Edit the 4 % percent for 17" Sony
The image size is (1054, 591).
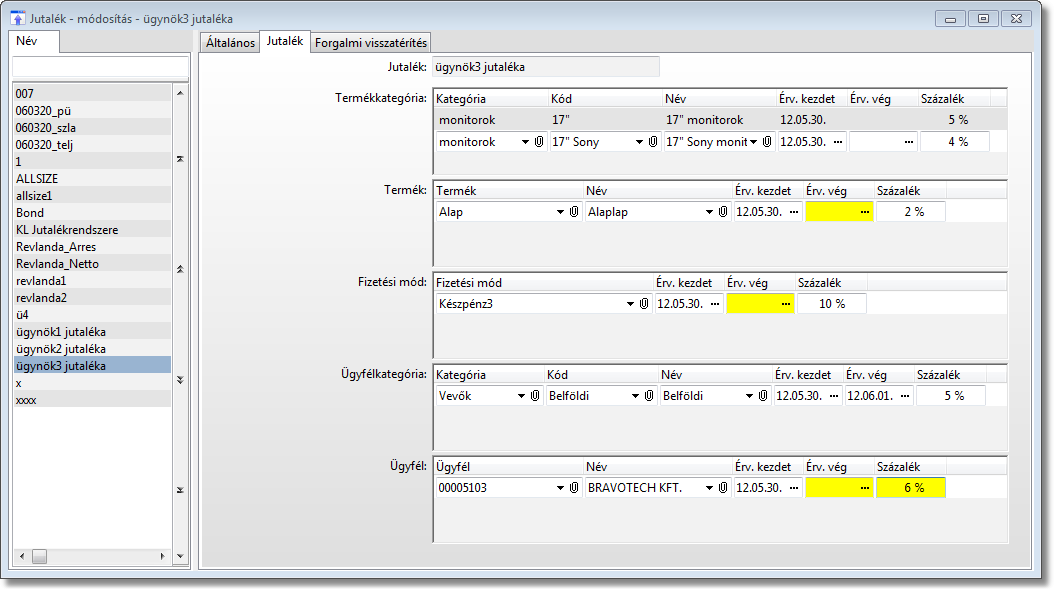pos(955,142)
